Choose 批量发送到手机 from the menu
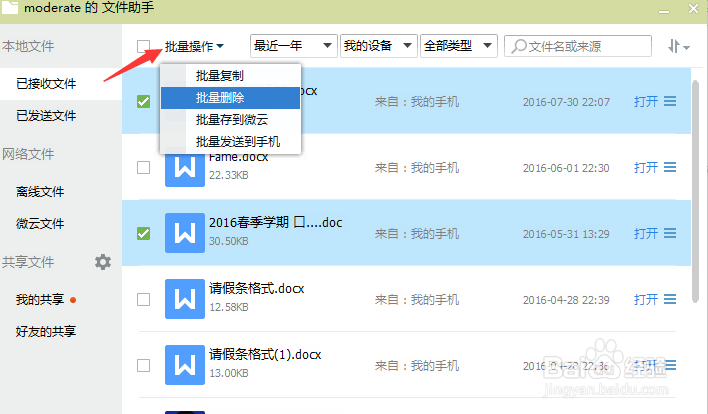The height and width of the screenshot is (414, 708). click(230, 142)
